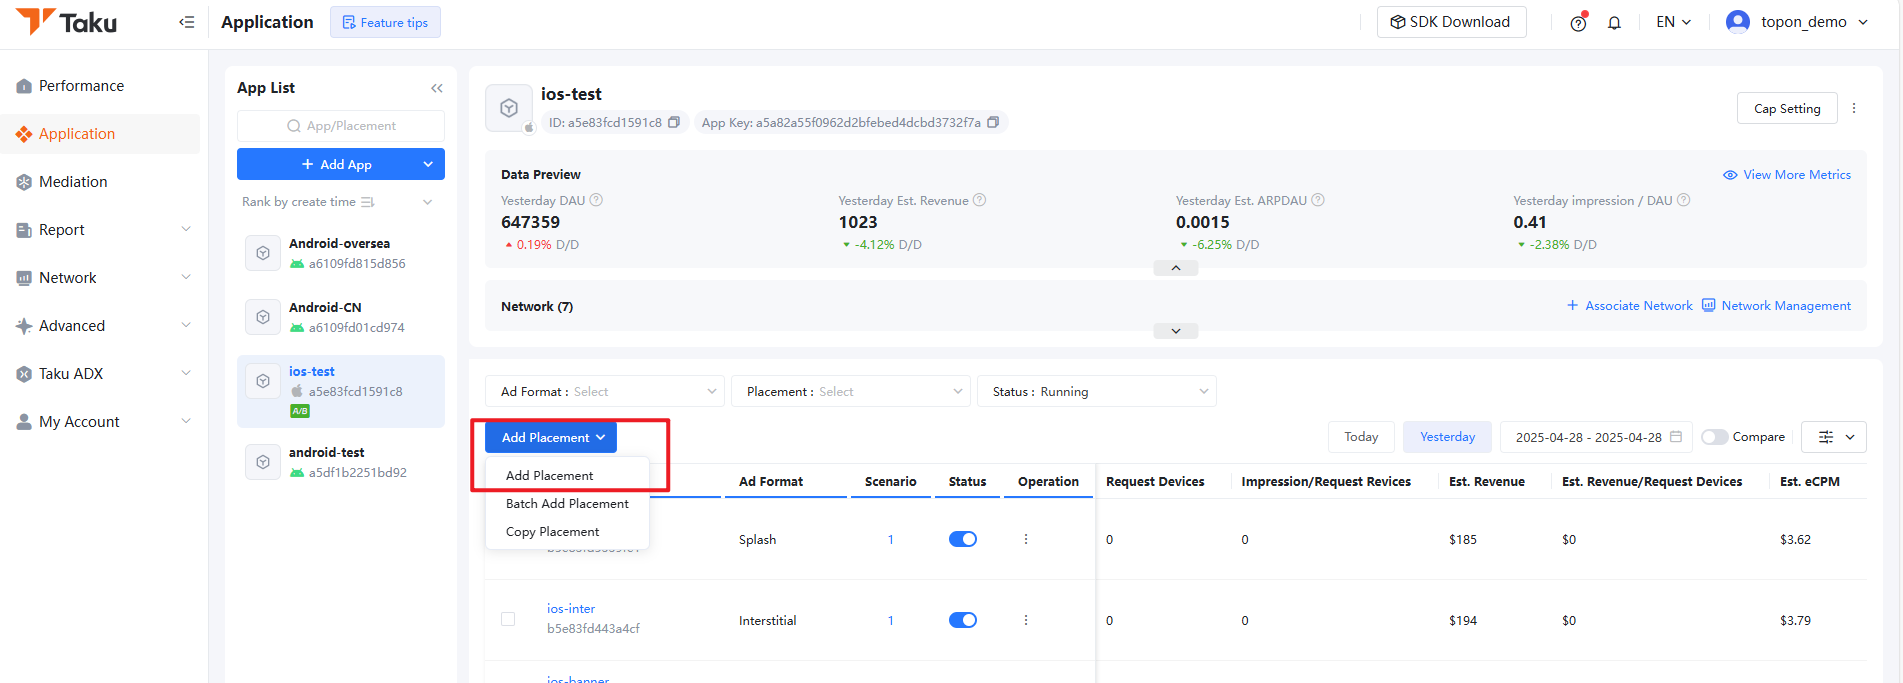Collapse the Data Preview section
This screenshot has width=1903, height=683.
1176,268
